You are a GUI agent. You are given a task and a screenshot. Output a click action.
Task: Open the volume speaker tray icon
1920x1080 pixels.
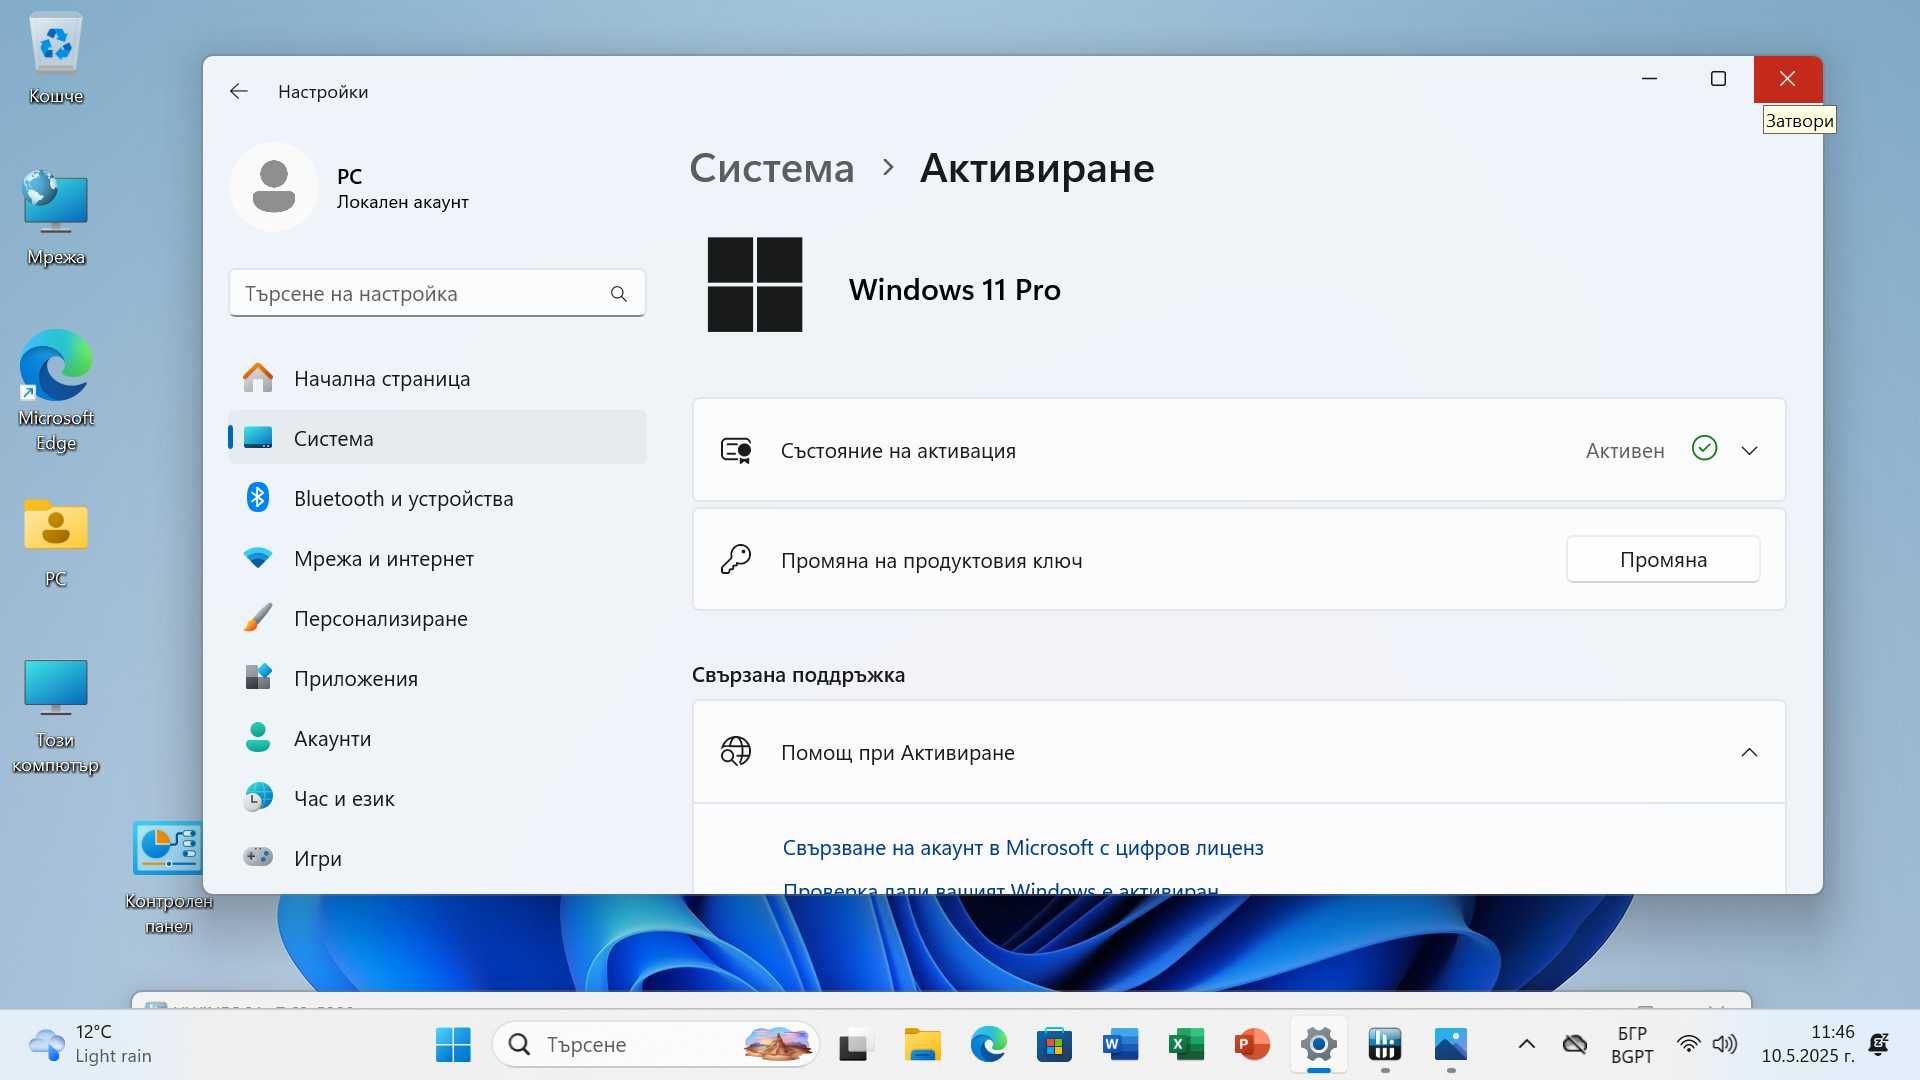[1725, 1045]
